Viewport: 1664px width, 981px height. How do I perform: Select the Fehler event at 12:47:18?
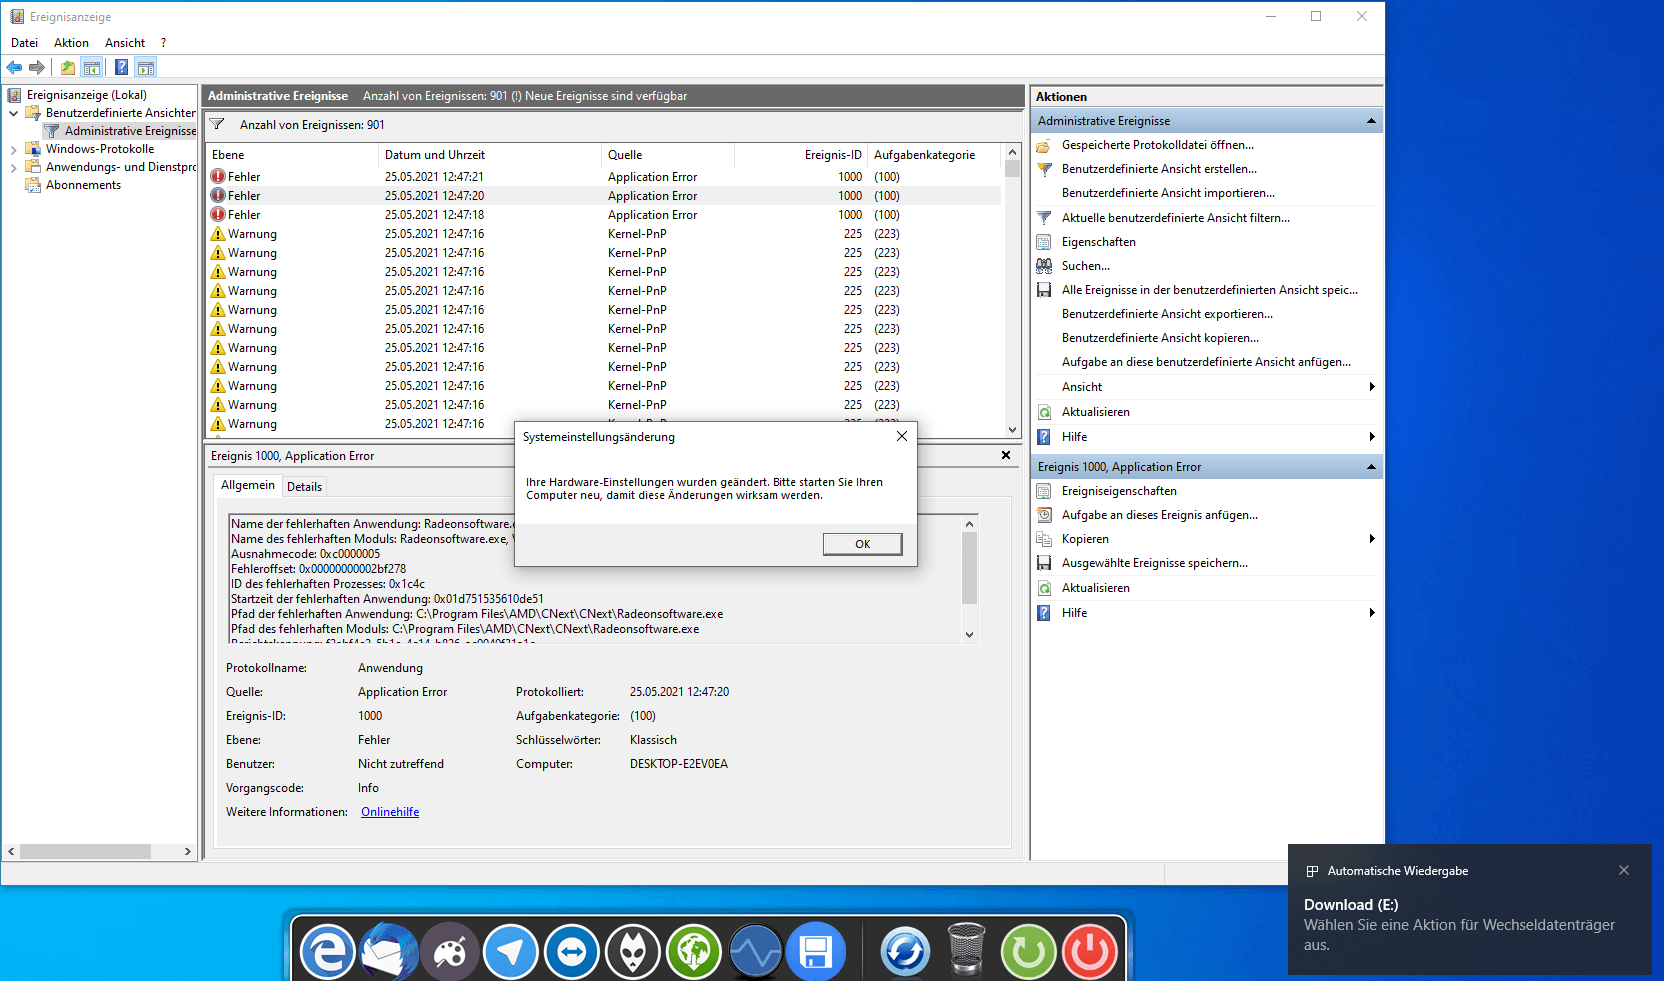click(603, 215)
